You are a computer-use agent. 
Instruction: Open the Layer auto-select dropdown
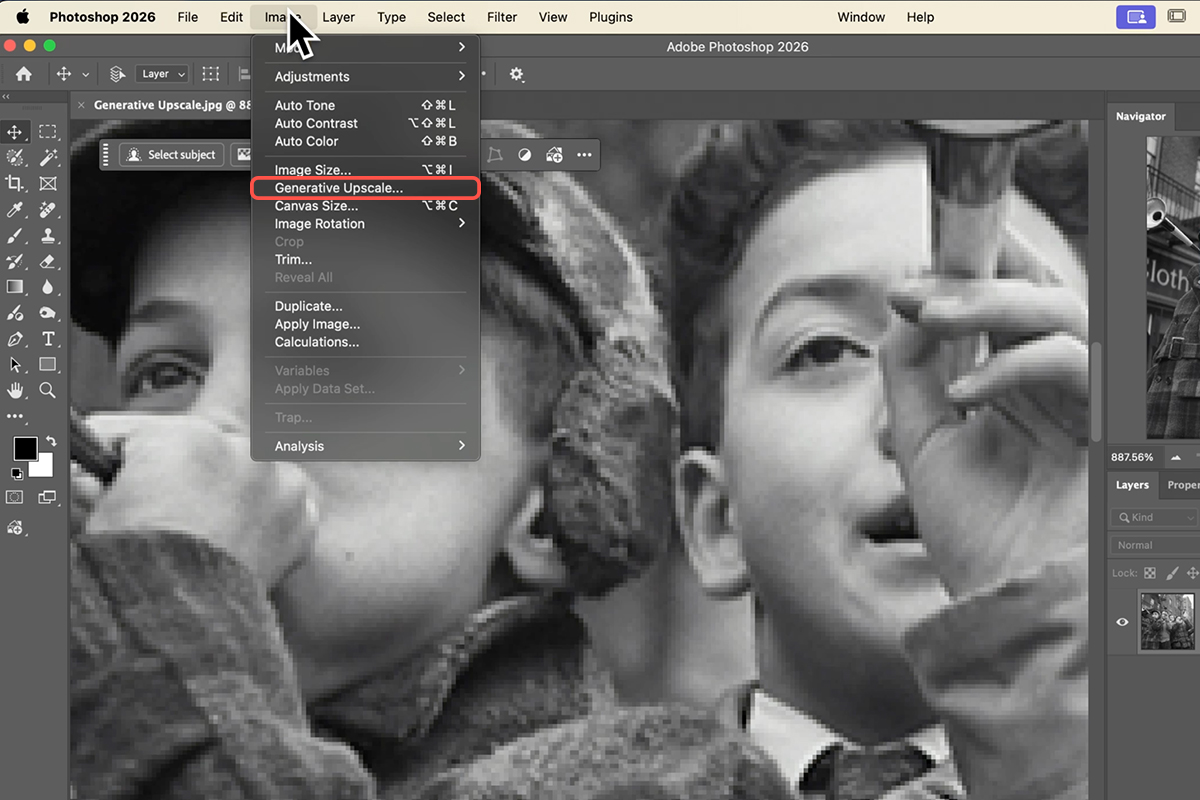pyautogui.click(x=162, y=74)
